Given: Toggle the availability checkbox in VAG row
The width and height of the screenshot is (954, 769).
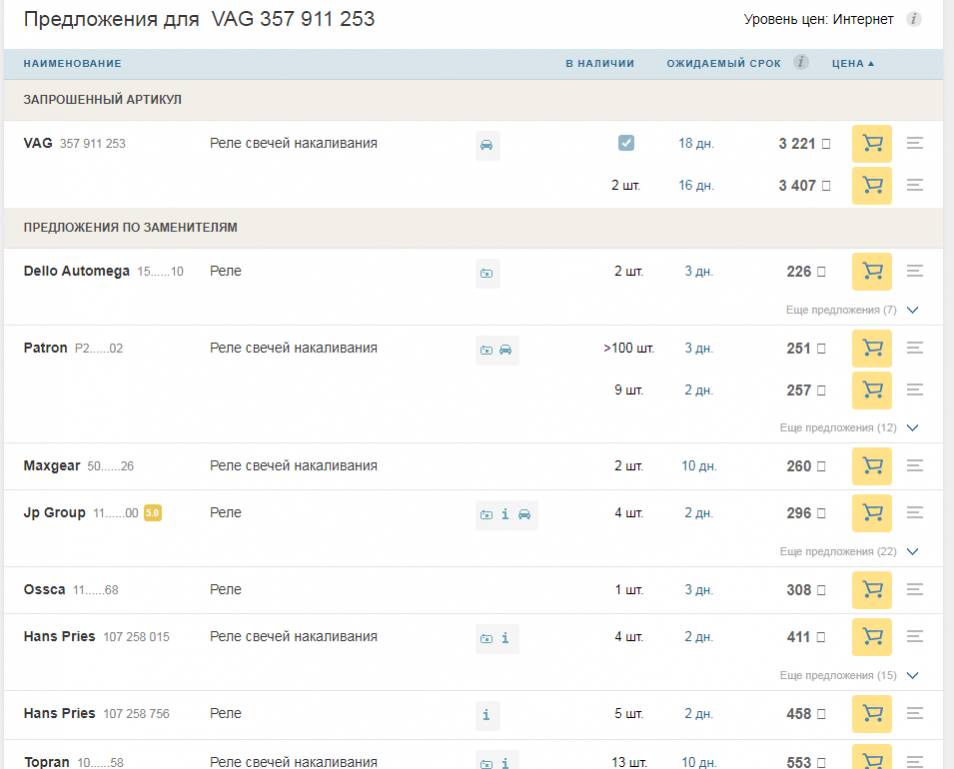Looking at the screenshot, I should pos(626,144).
